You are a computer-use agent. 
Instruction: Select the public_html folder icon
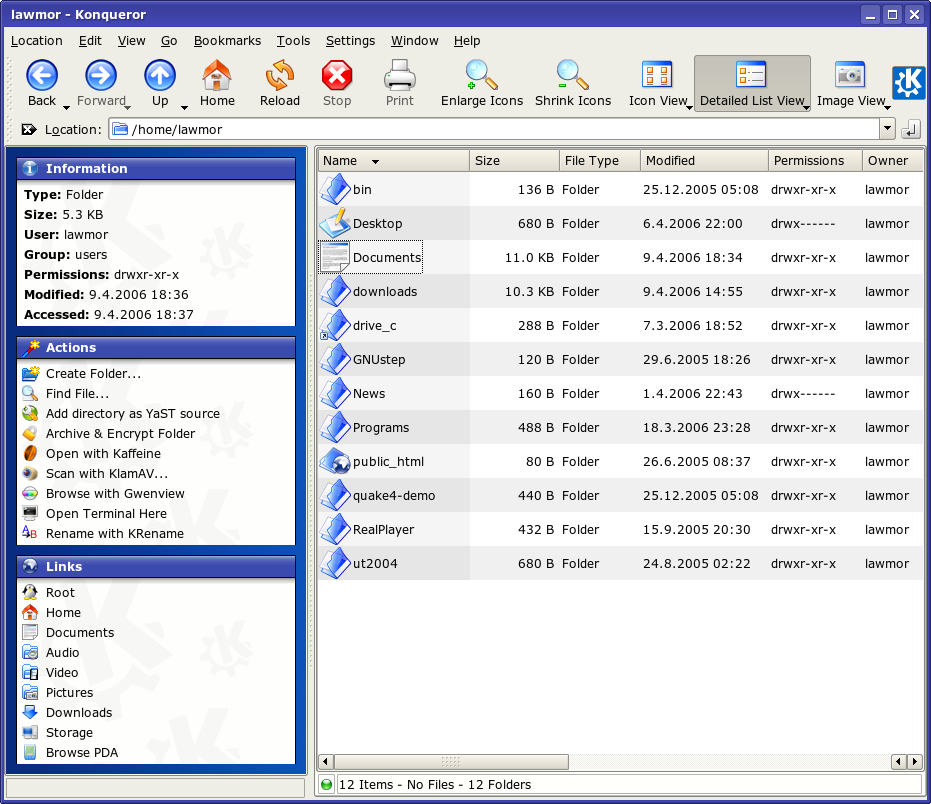(x=335, y=461)
